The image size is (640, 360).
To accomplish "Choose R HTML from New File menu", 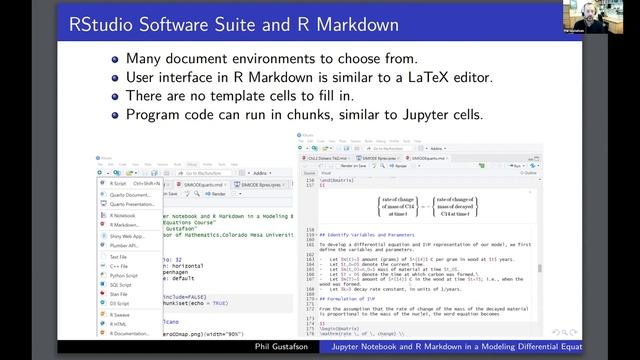I will coord(130,324).
